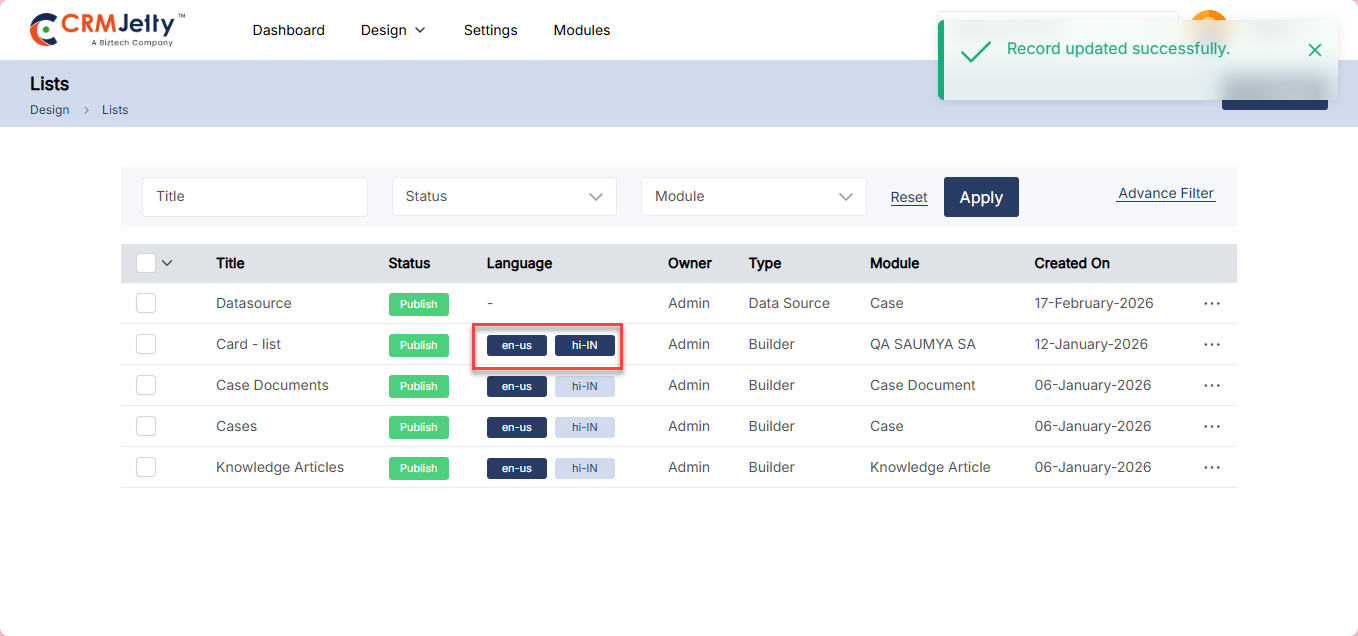Select the Datasource row checkbox

146,303
